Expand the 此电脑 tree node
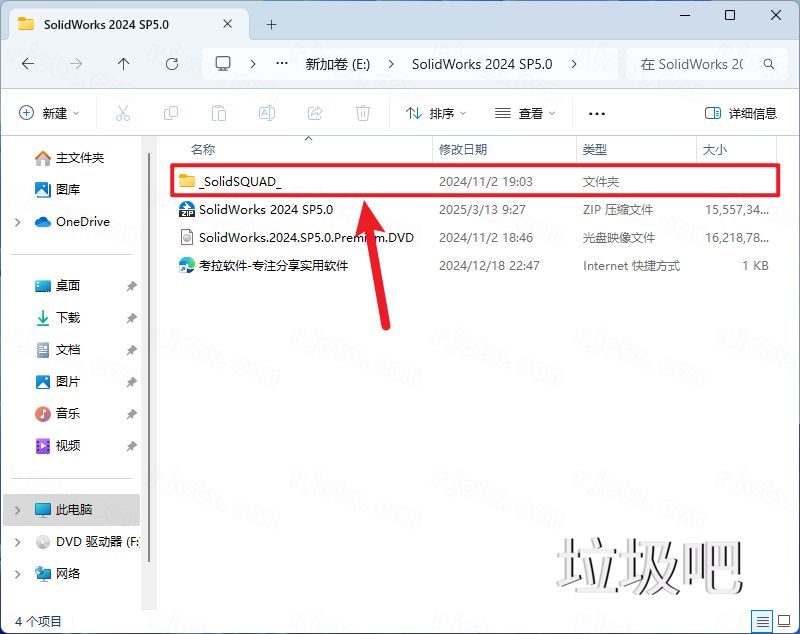This screenshot has width=800, height=634. [18, 509]
